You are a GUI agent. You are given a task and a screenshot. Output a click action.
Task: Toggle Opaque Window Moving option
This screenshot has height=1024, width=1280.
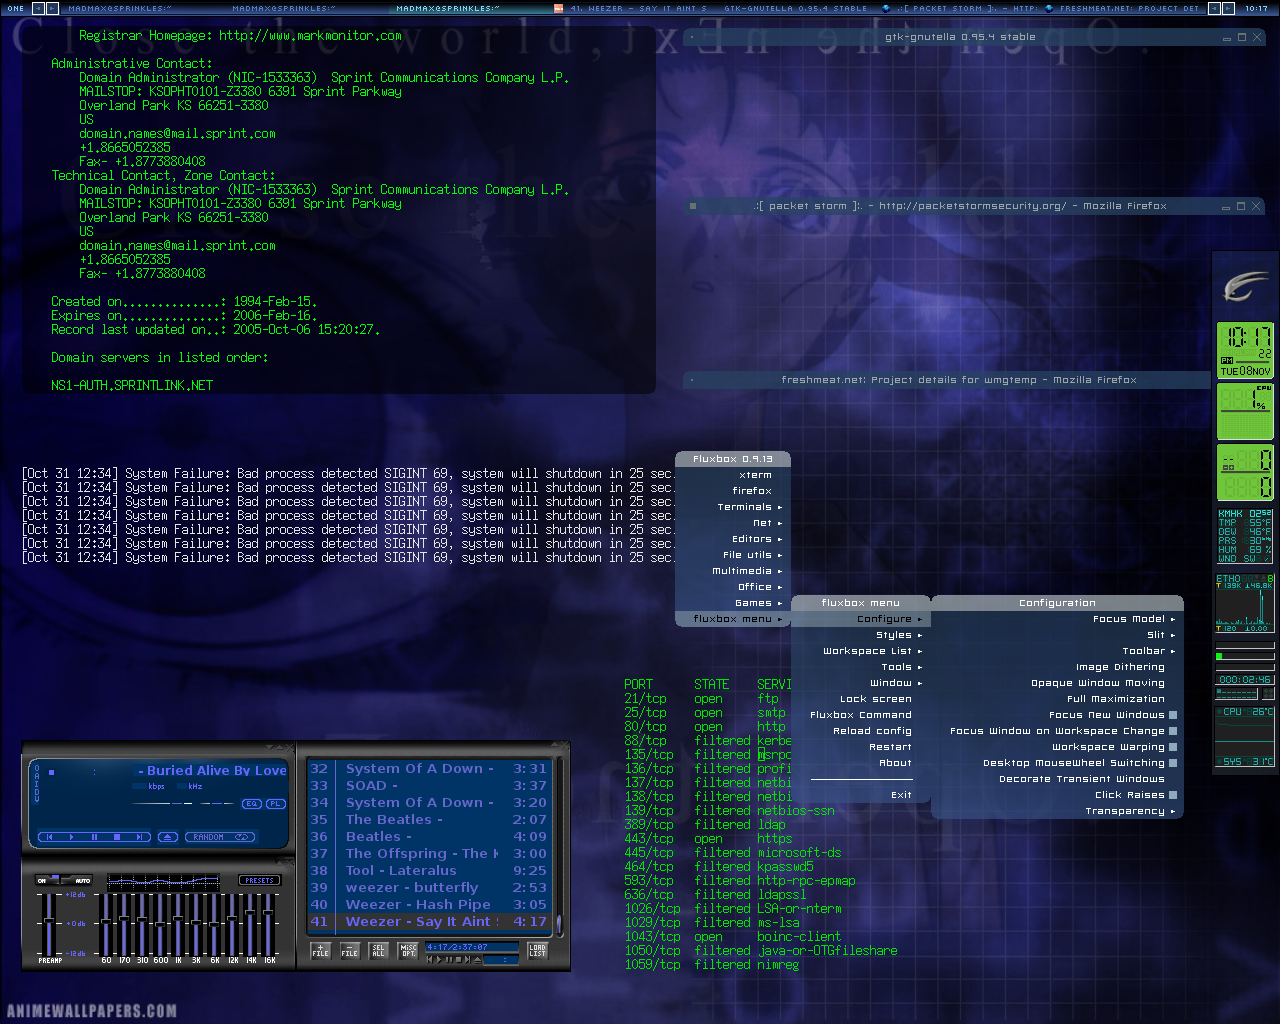[x=1057, y=683]
